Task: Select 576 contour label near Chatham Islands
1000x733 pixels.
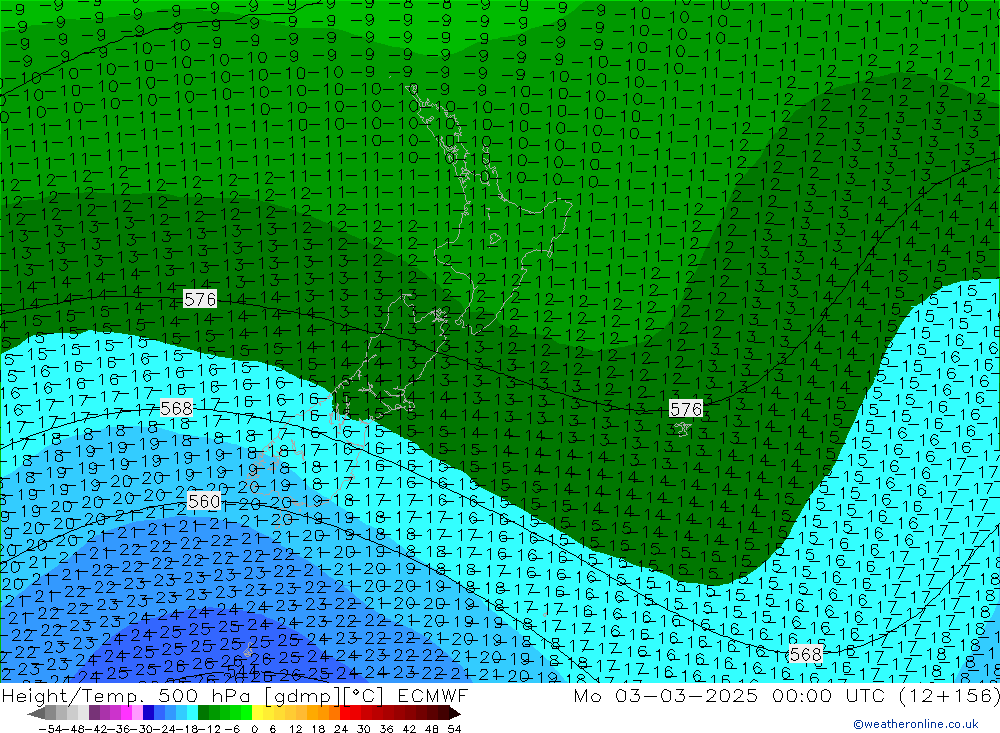Action: click(686, 409)
